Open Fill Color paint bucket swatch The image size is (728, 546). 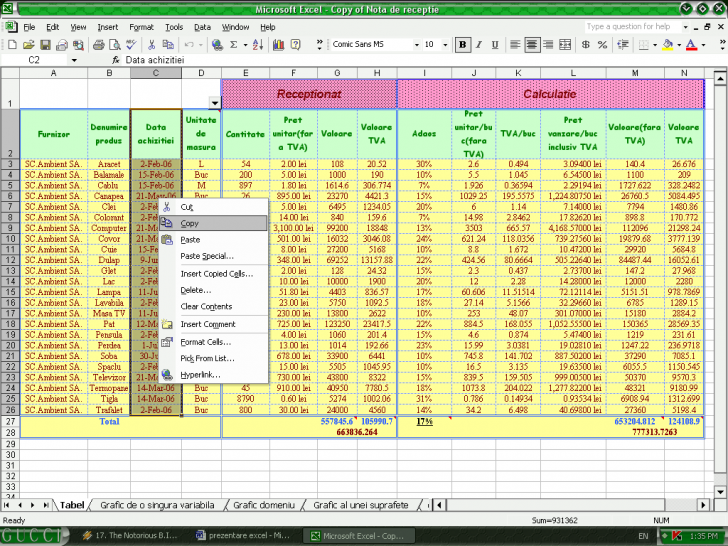click(x=667, y=45)
